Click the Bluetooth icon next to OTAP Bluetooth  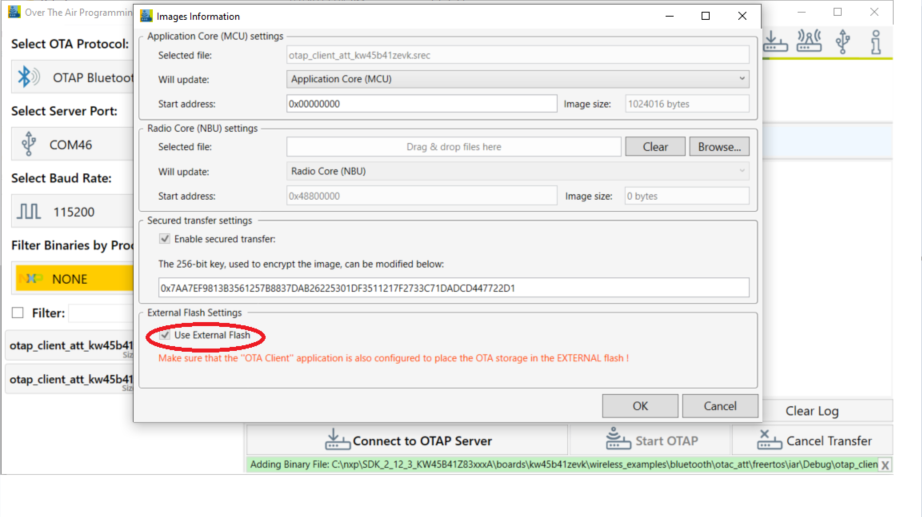click(x=27, y=77)
